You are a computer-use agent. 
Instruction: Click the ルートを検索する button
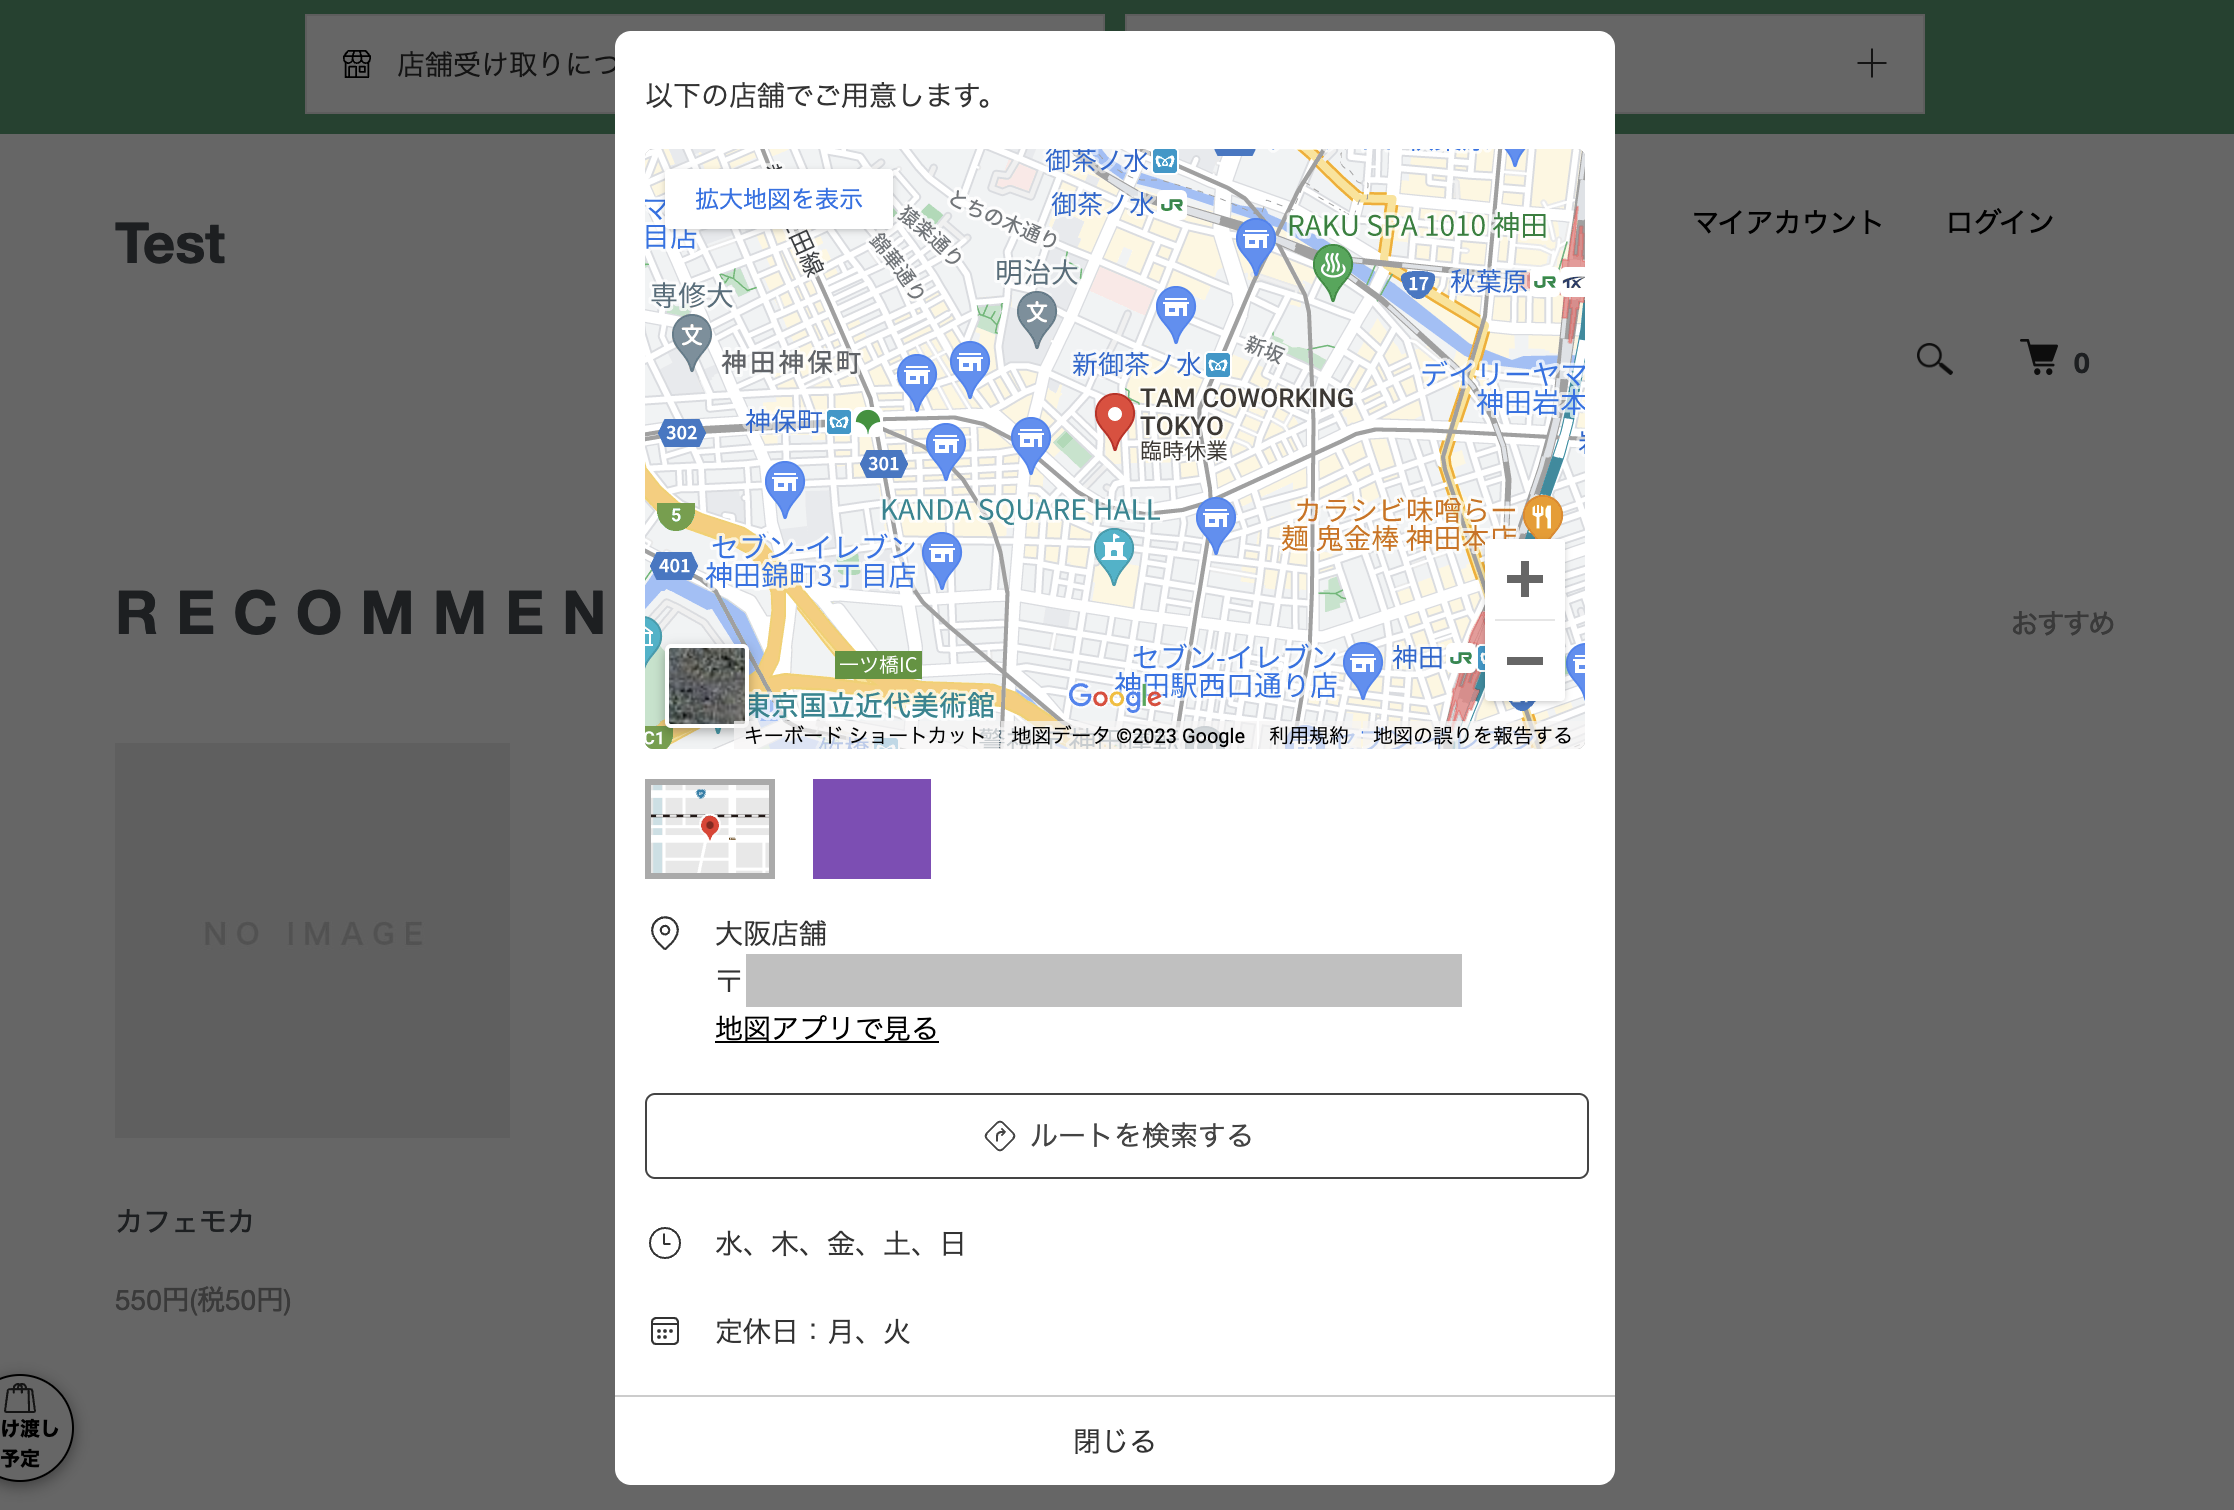point(1116,1135)
